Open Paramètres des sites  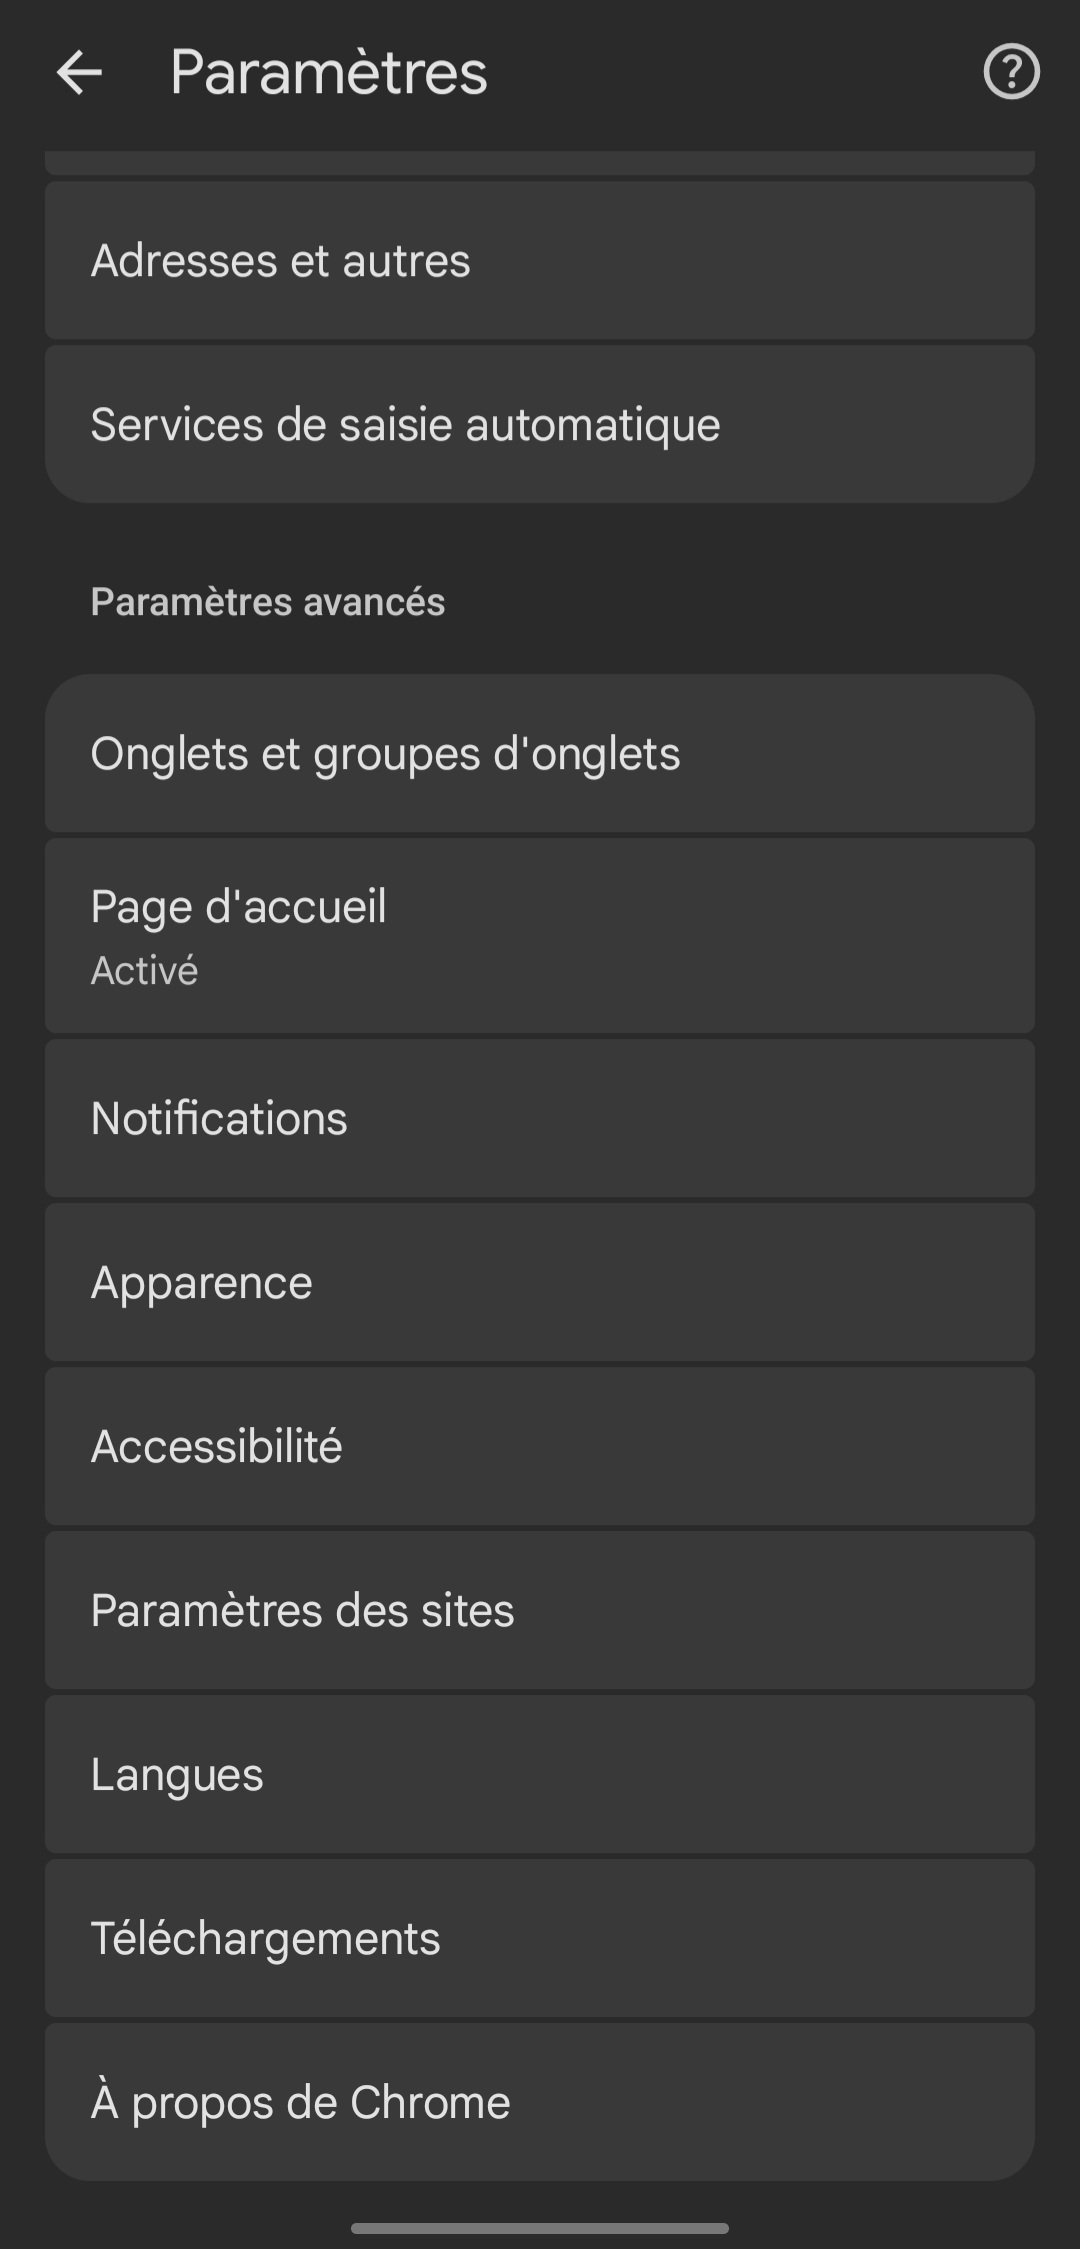tap(540, 1610)
